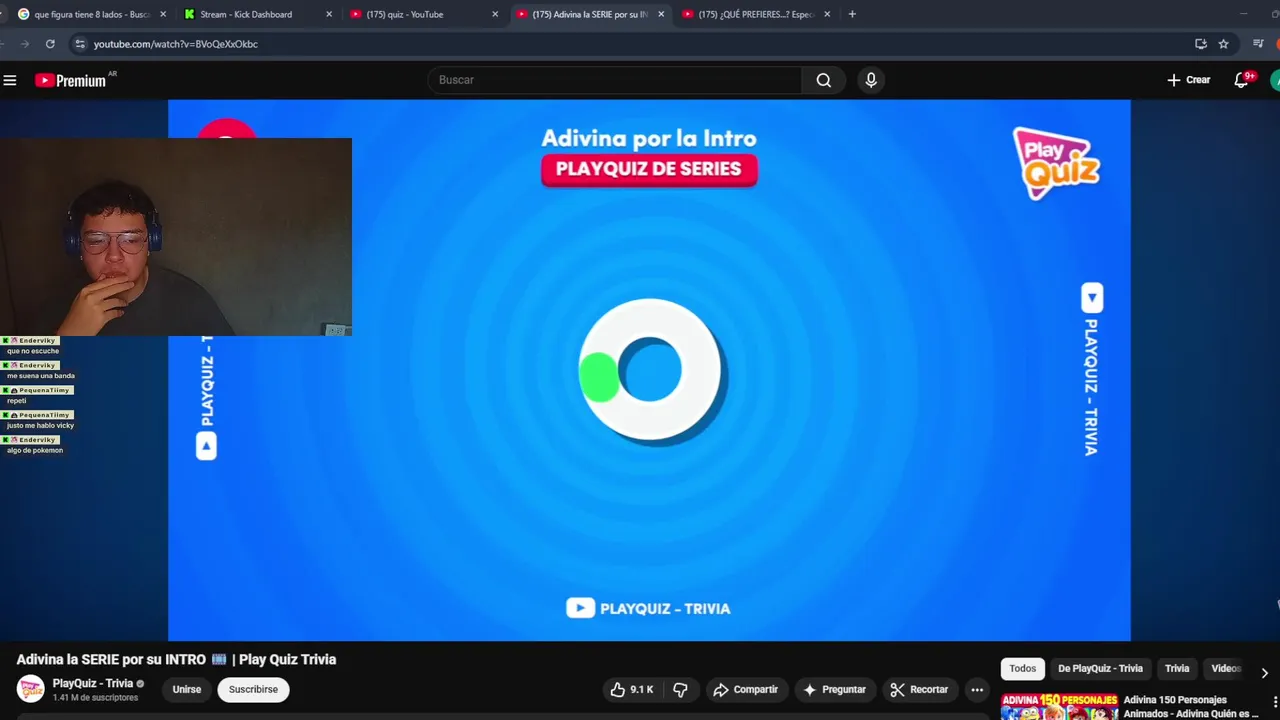
Task: Click the Suscribirse button
Action: click(x=253, y=689)
